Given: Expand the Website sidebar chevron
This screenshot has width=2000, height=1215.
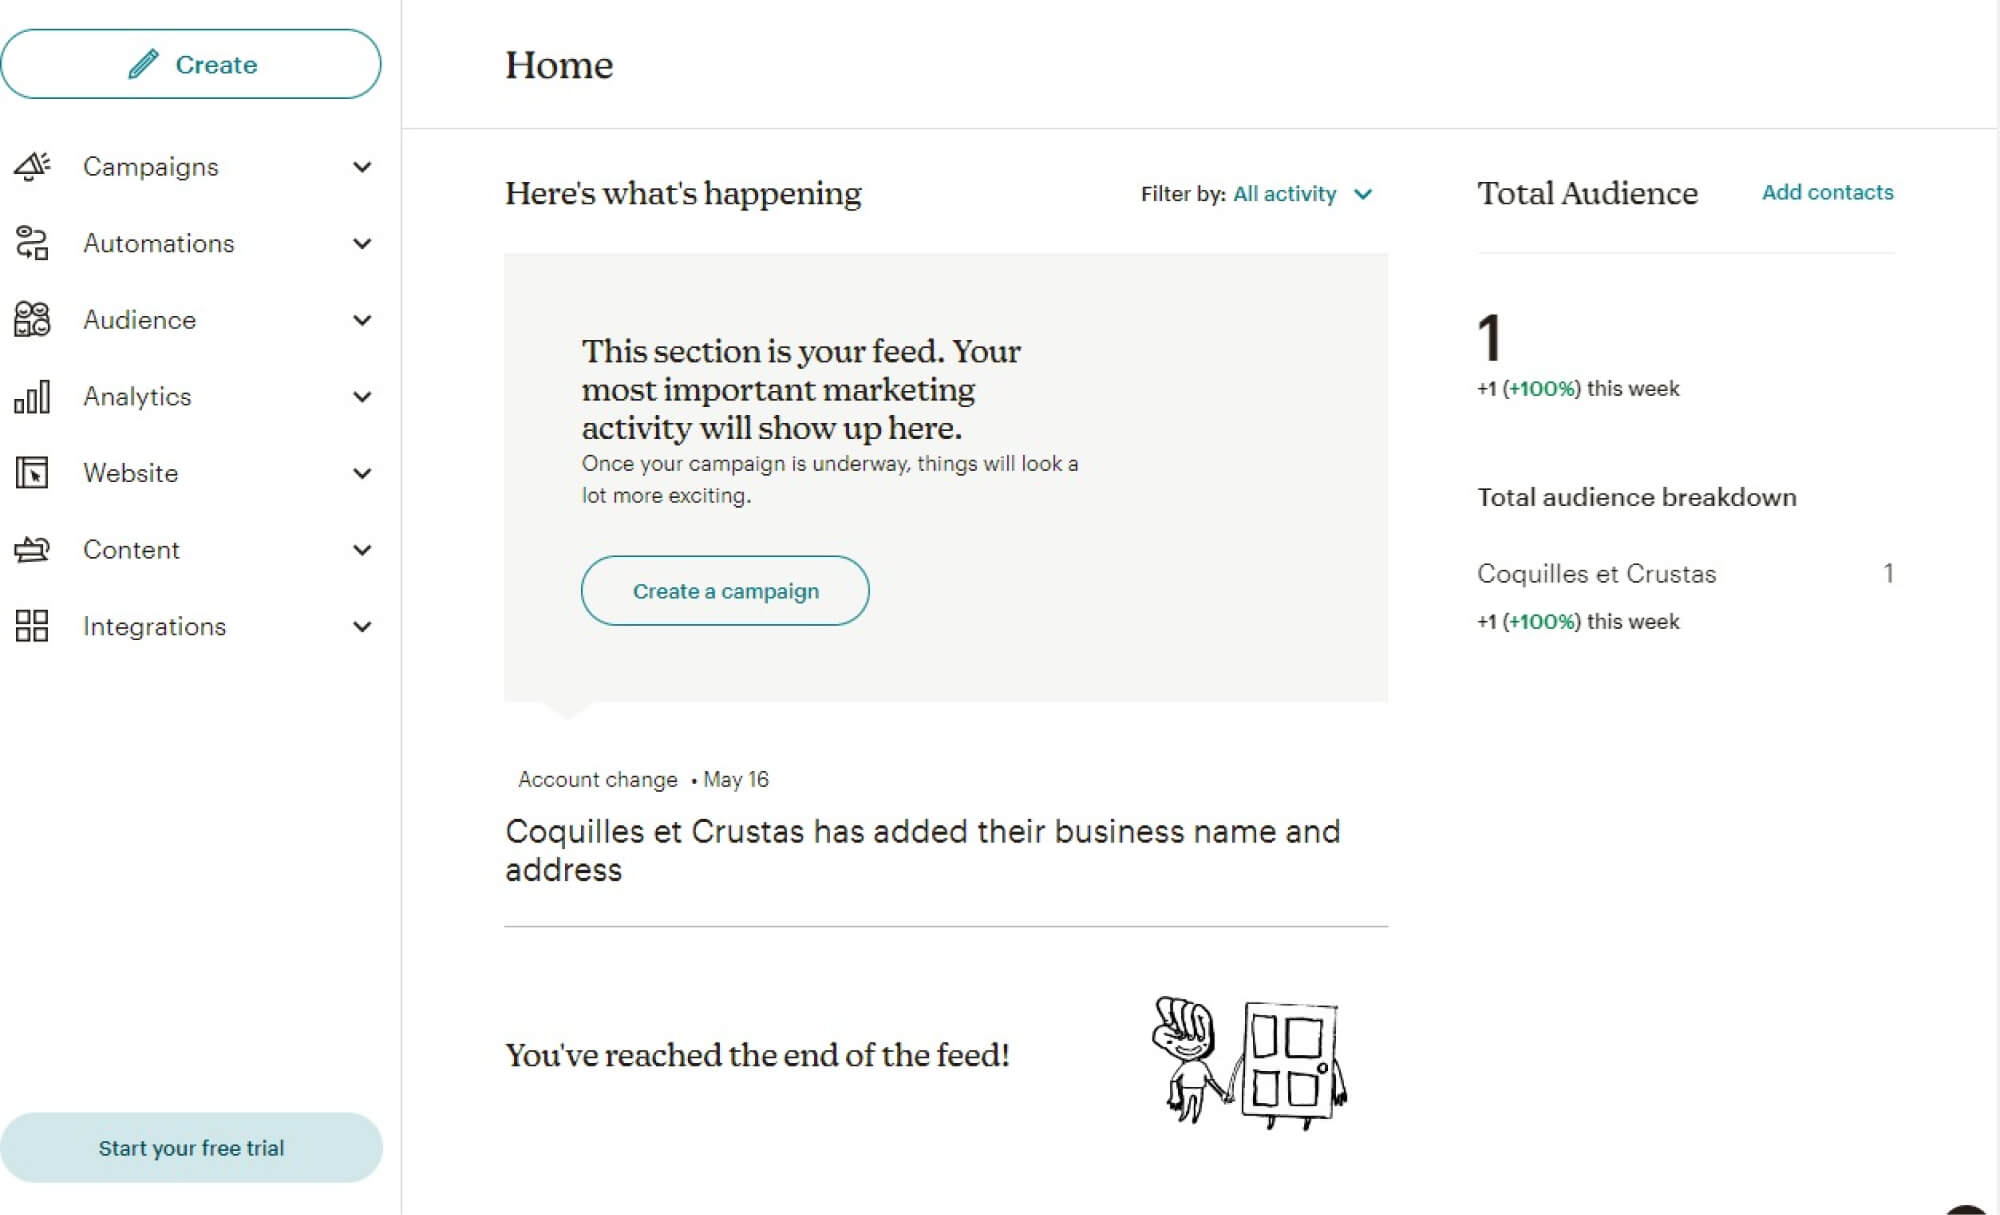Looking at the screenshot, I should 361,473.
